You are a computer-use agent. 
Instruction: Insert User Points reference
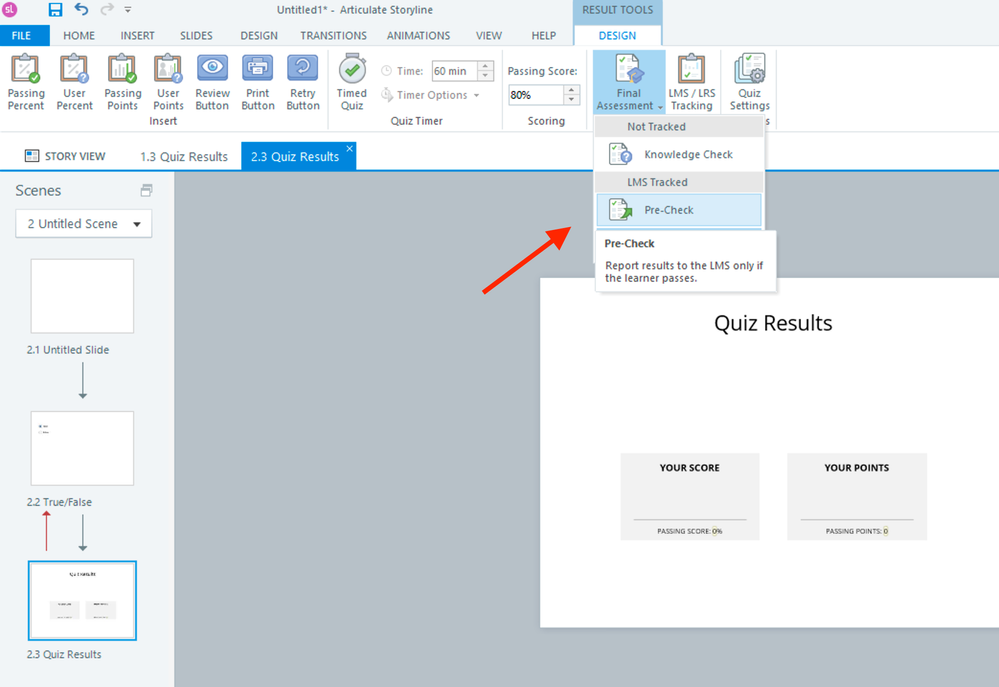(x=168, y=83)
